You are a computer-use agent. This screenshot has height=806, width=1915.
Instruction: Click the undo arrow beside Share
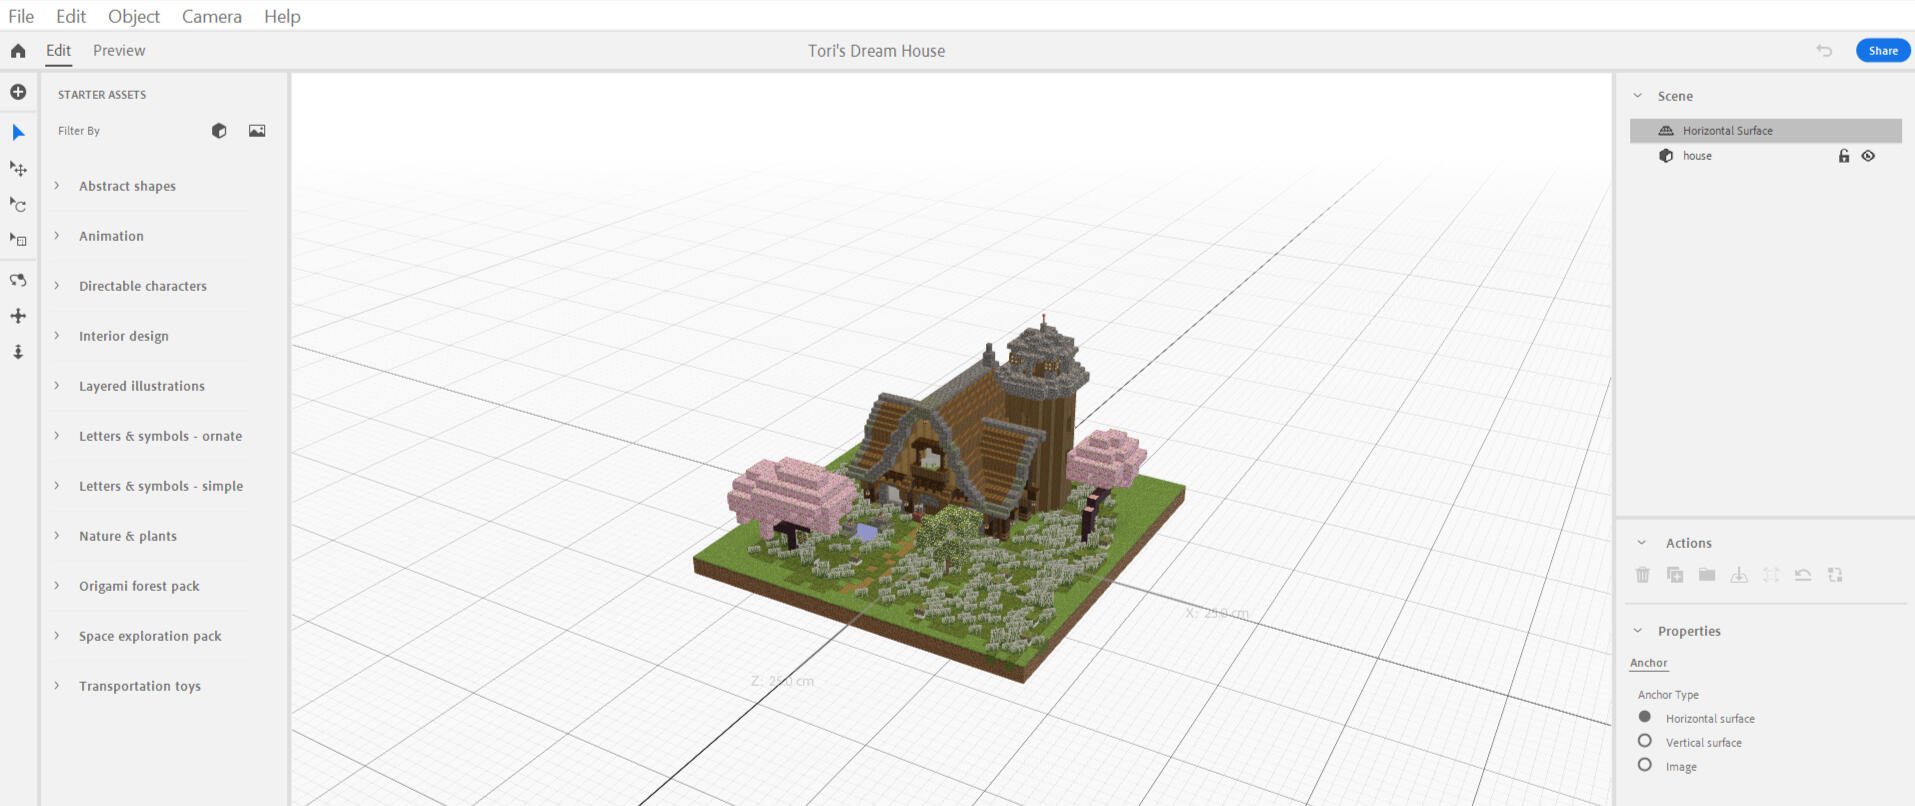(1824, 51)
